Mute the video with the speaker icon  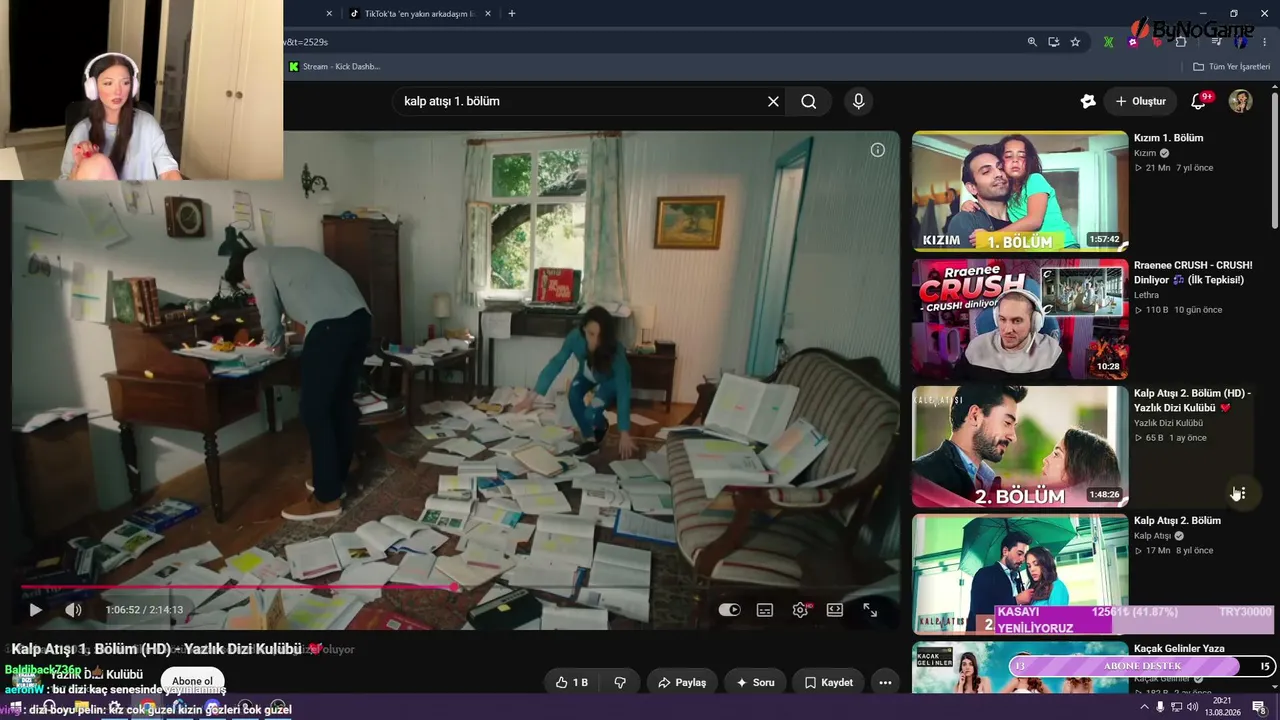(x=73, y=609)
